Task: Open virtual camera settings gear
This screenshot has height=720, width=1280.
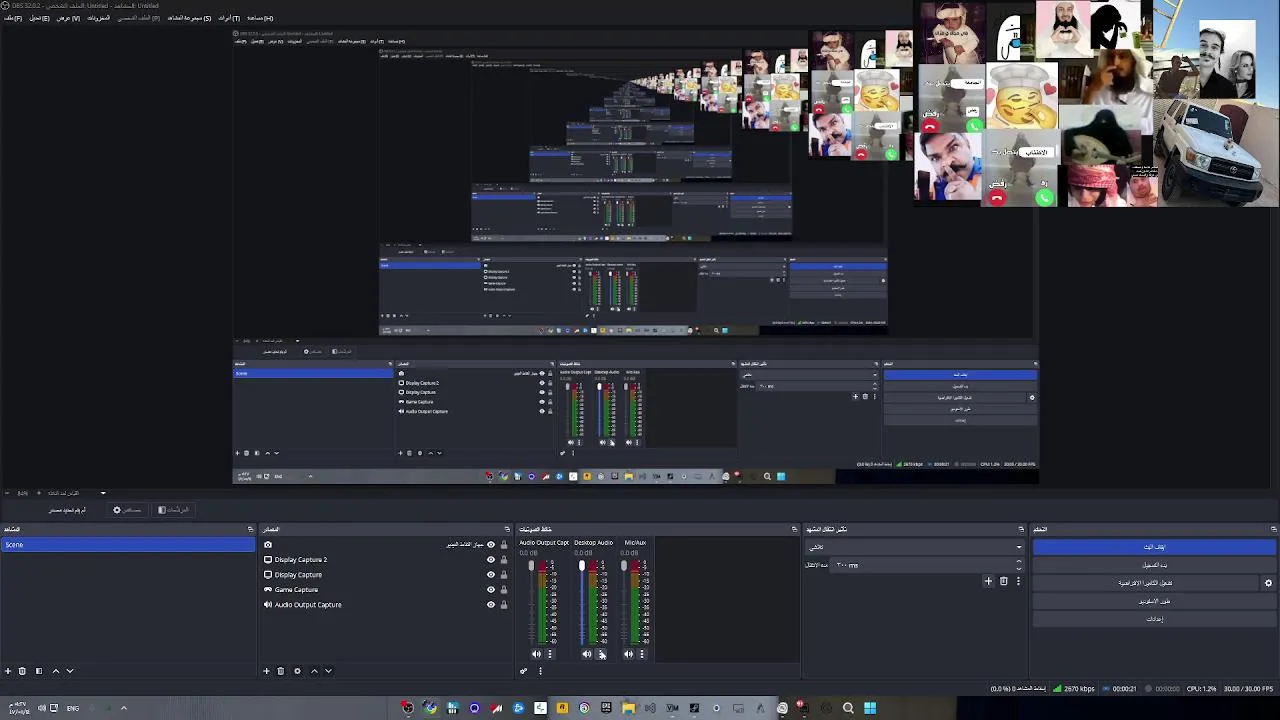Action: 1268,583
